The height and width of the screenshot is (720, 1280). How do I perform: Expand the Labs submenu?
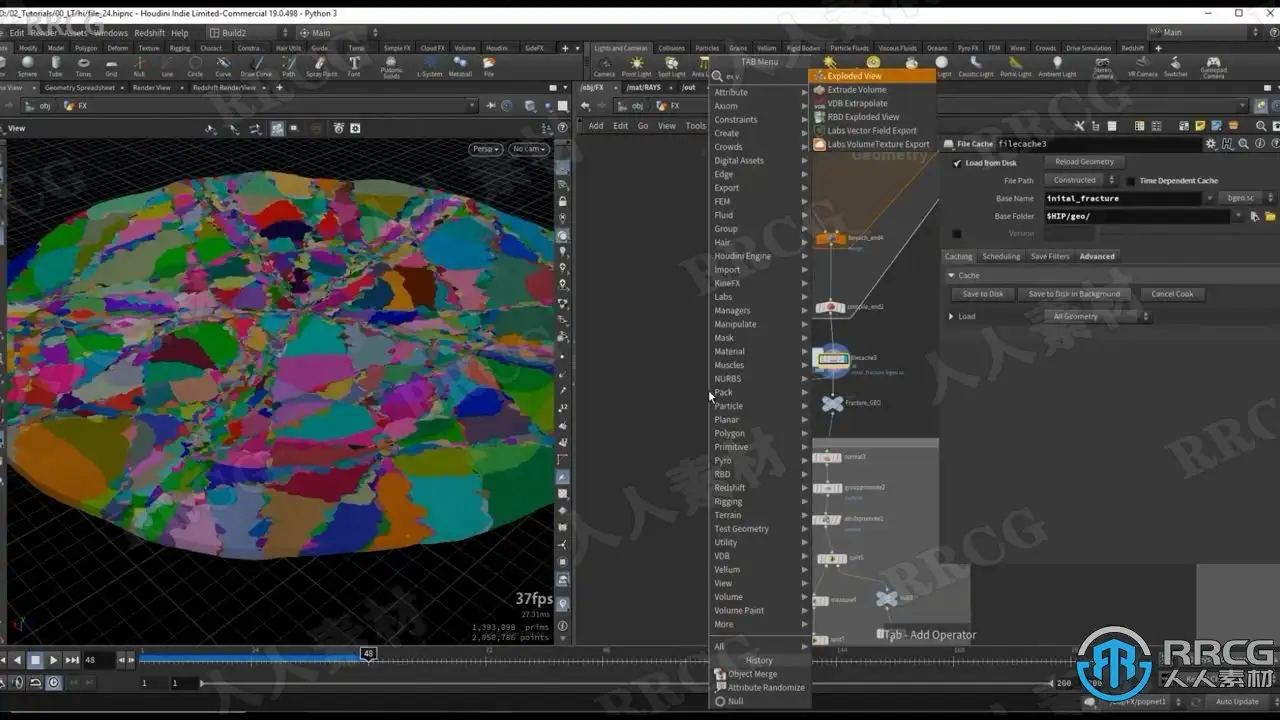759,297
